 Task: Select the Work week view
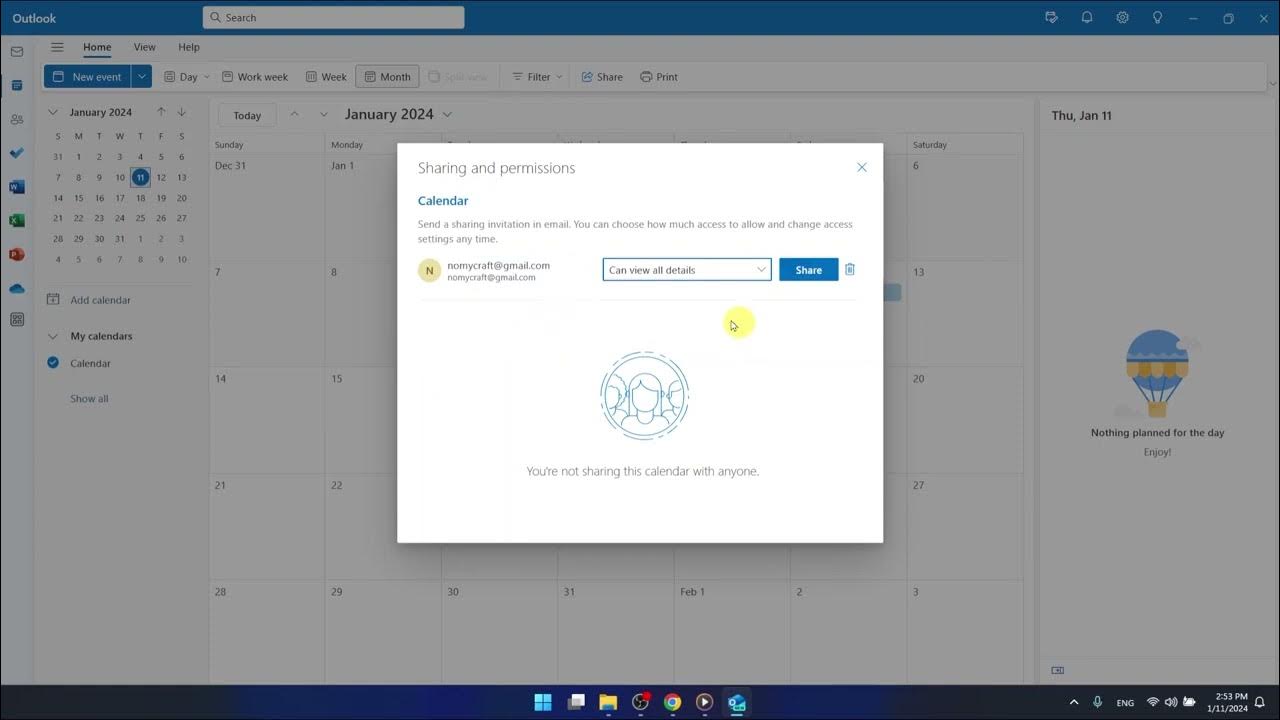coord(254,76)
